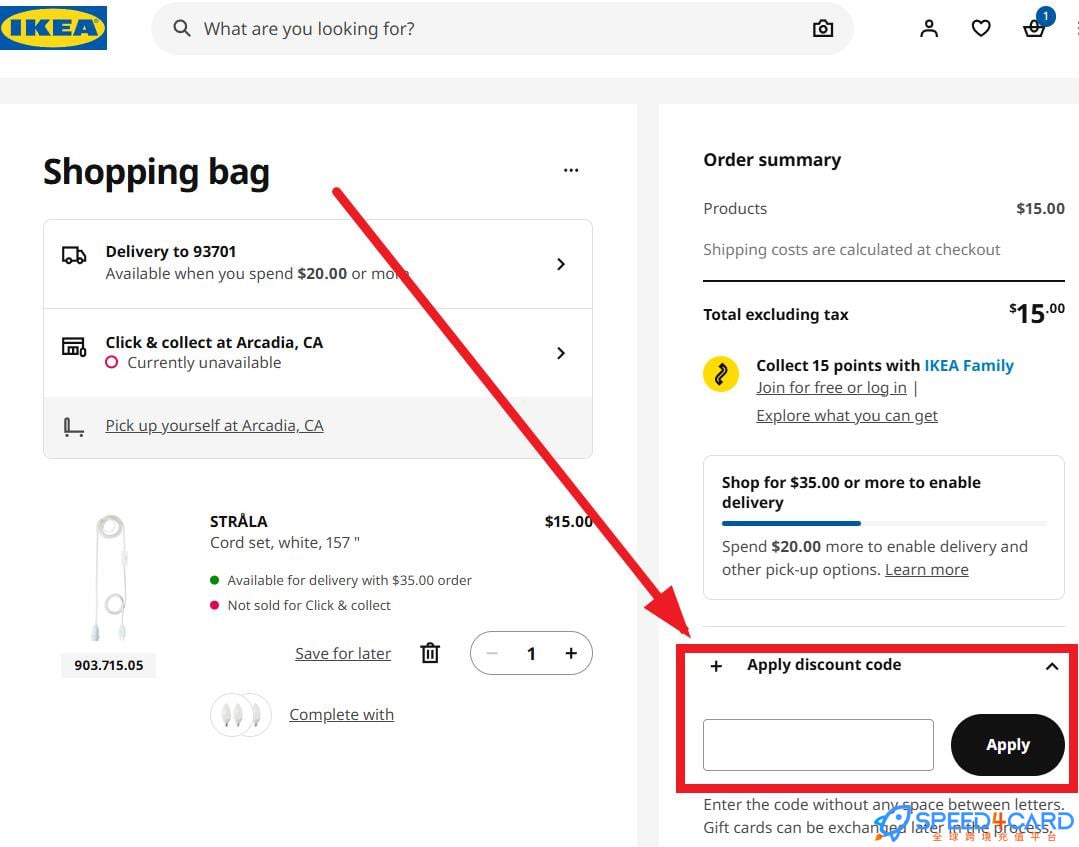Click the IKEA logo to go home

click(x=54, y=28)
